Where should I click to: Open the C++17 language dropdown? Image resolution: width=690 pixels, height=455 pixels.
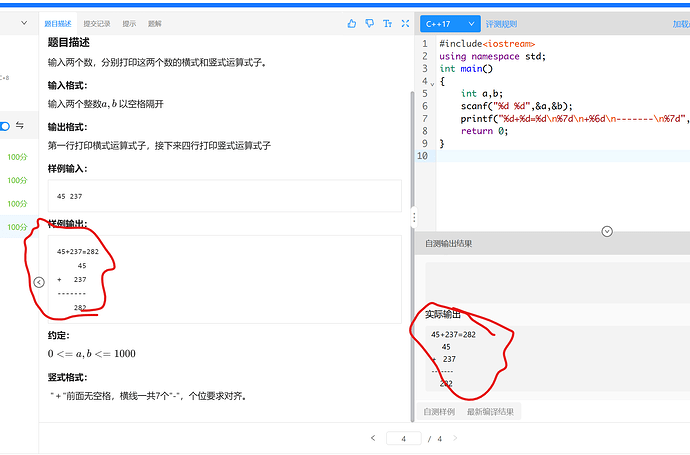coord(450,24)
